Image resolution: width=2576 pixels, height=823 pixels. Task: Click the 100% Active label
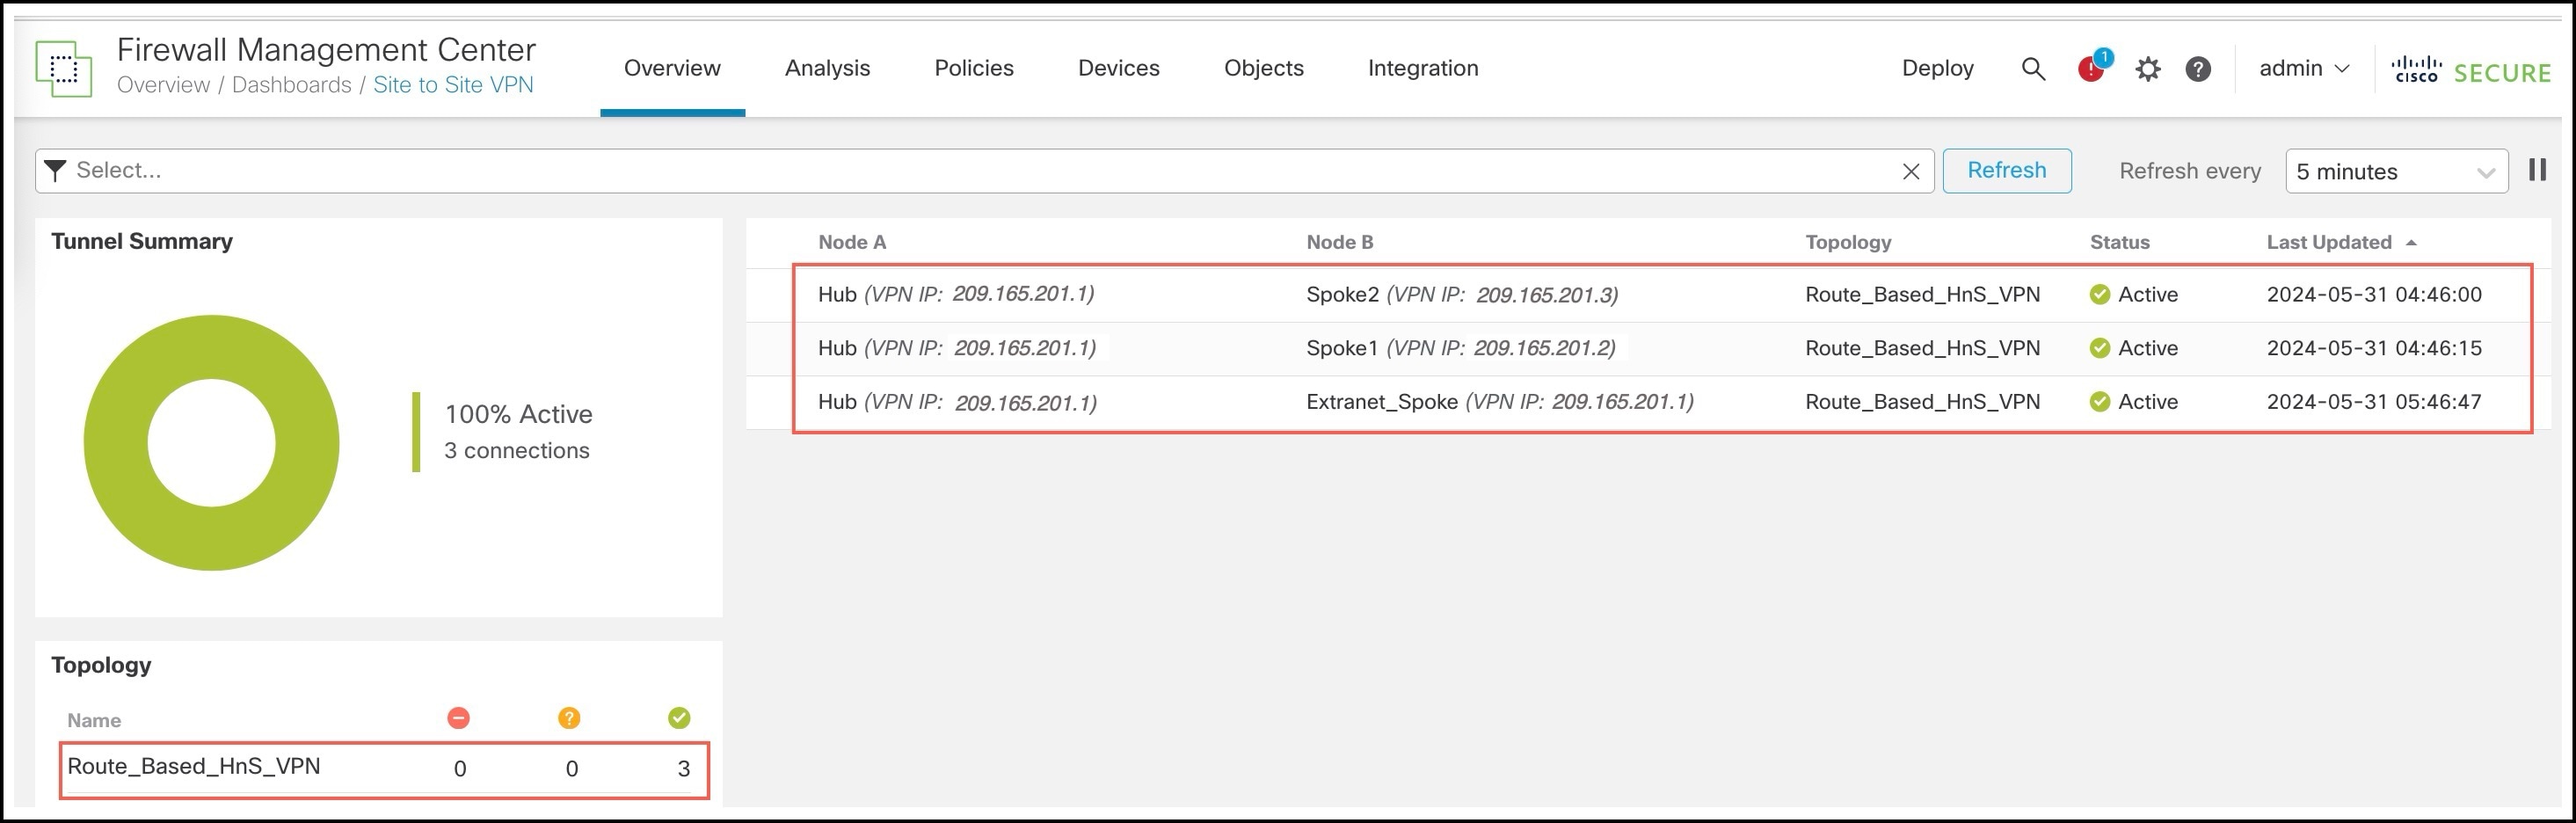tap(518, 414)
